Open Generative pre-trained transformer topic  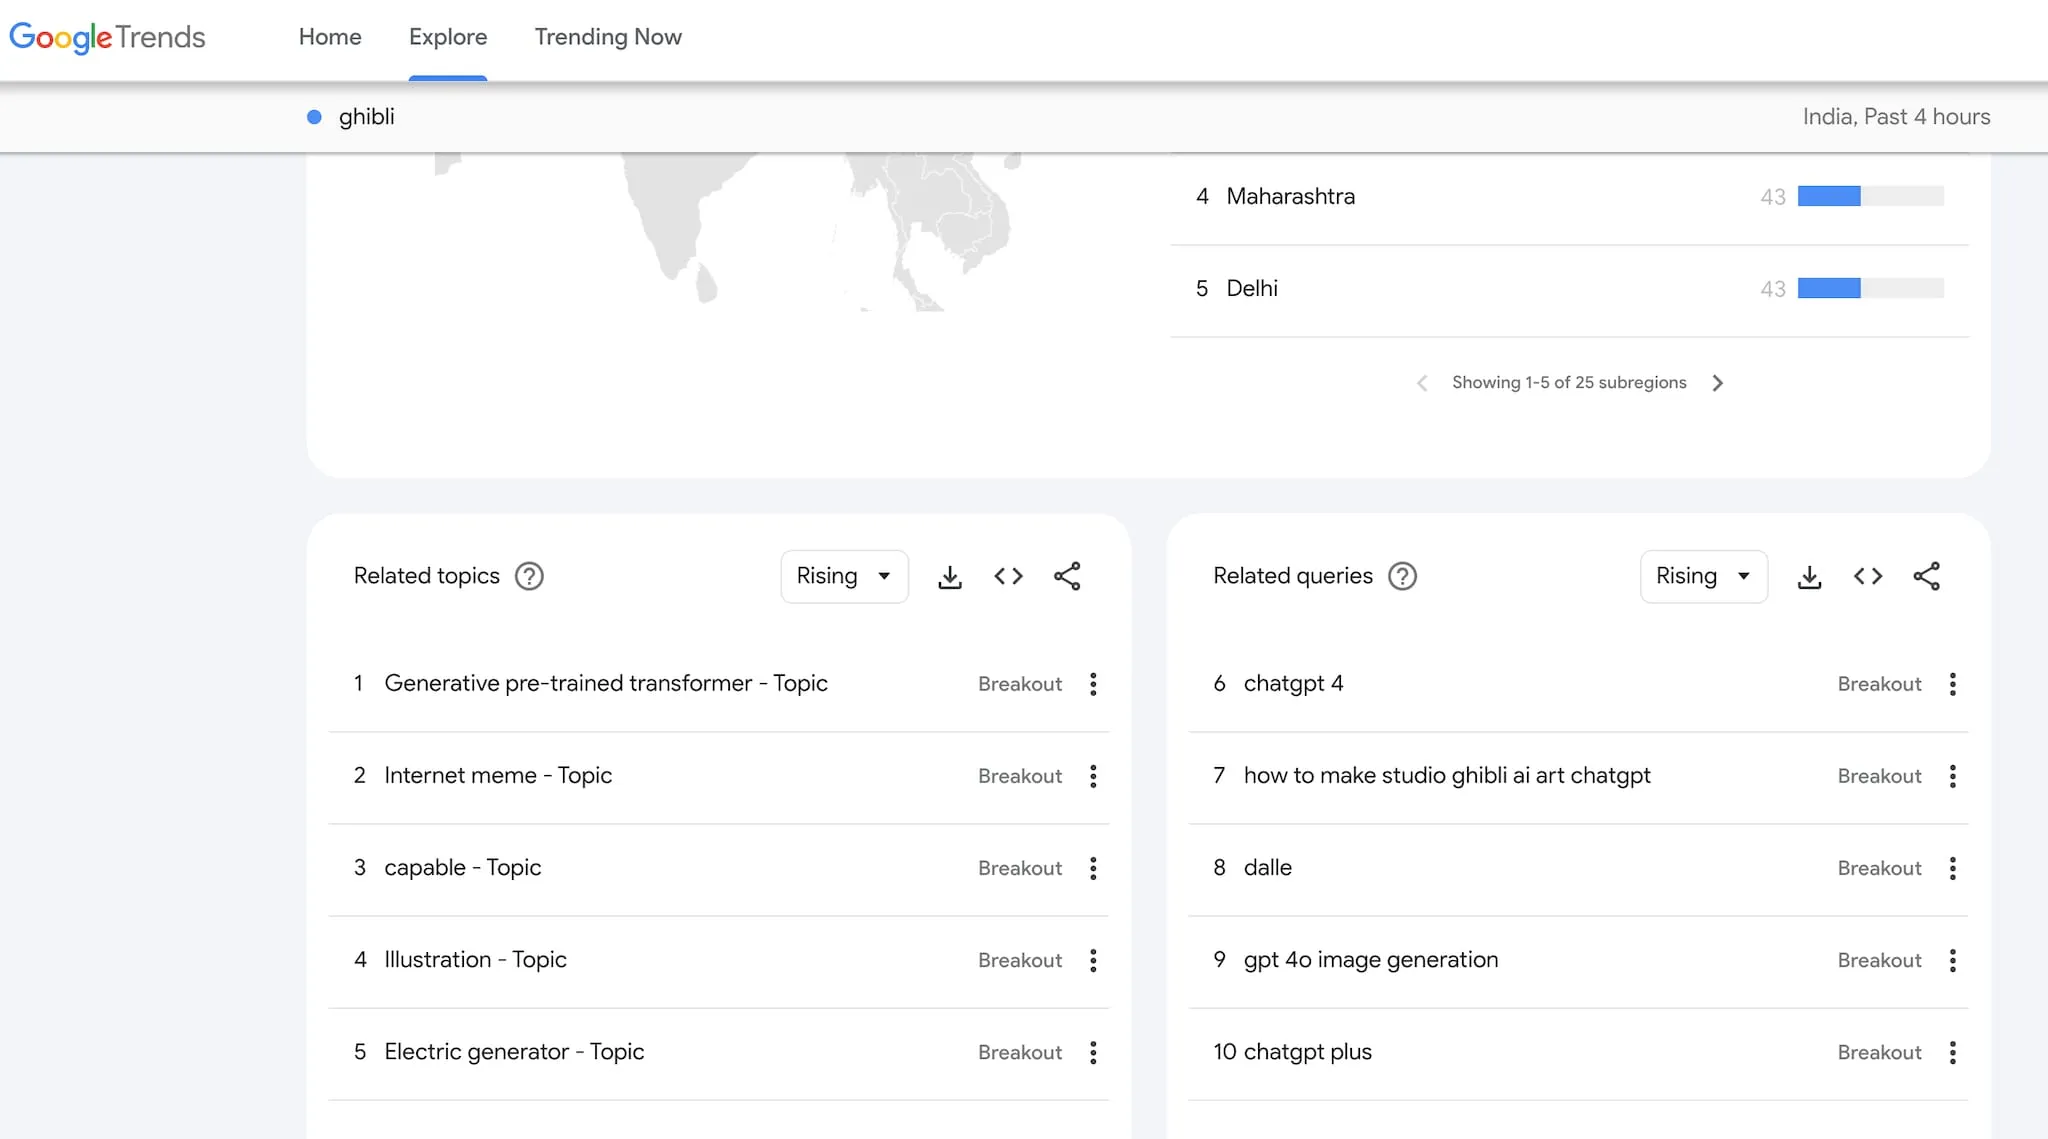coord(606,684)
